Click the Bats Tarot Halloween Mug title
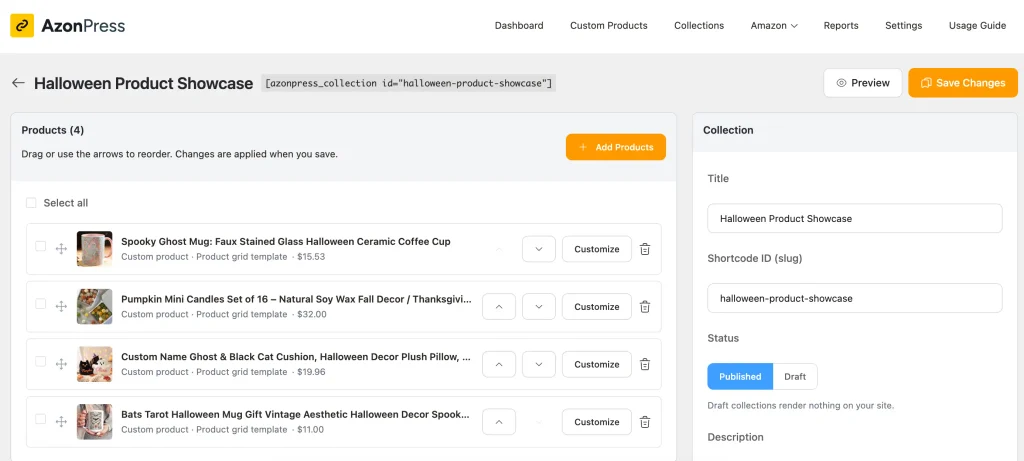 tap(295, 415)
